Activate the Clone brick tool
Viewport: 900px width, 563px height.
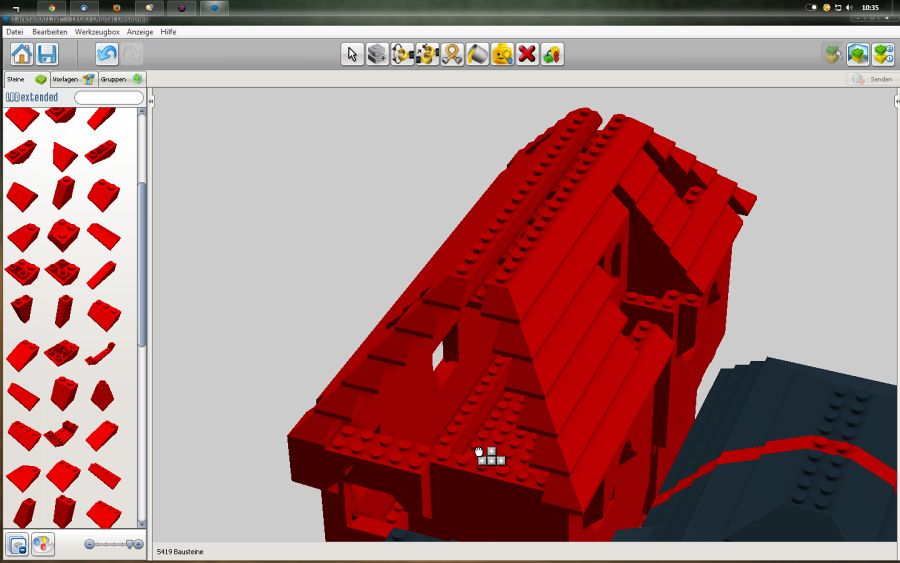click(x=377, y=54)
